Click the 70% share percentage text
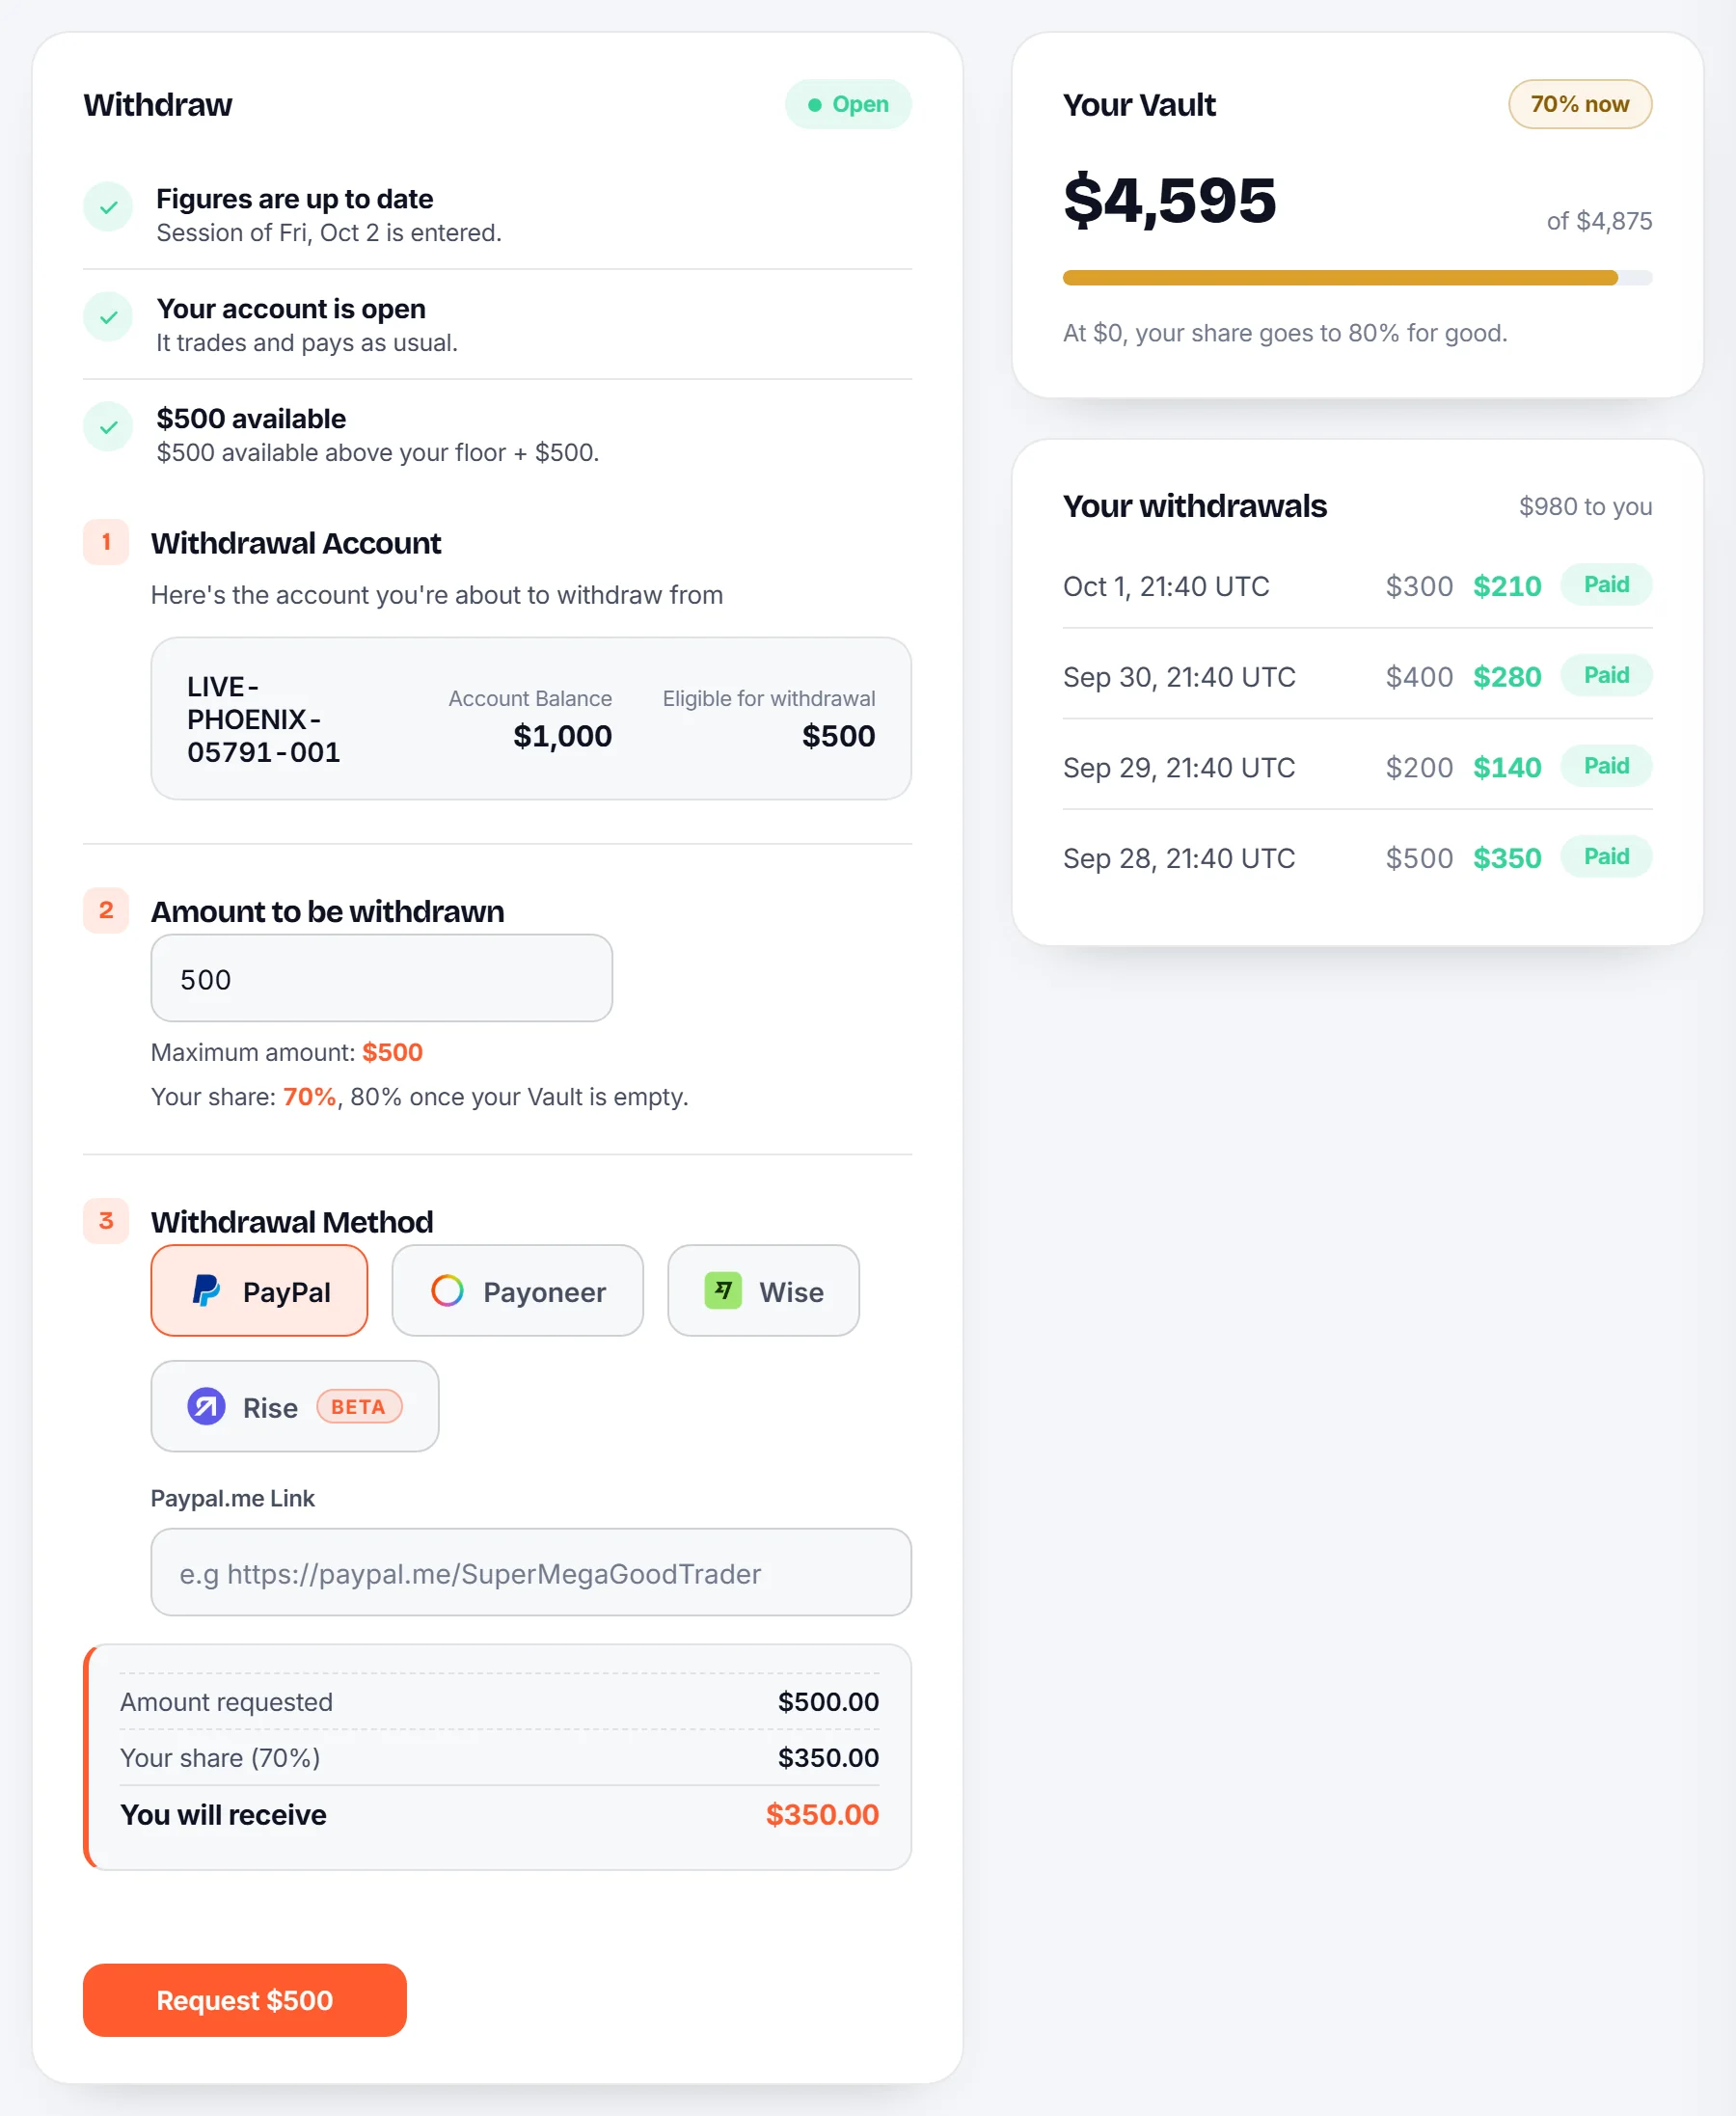 tap(309, 1097)
